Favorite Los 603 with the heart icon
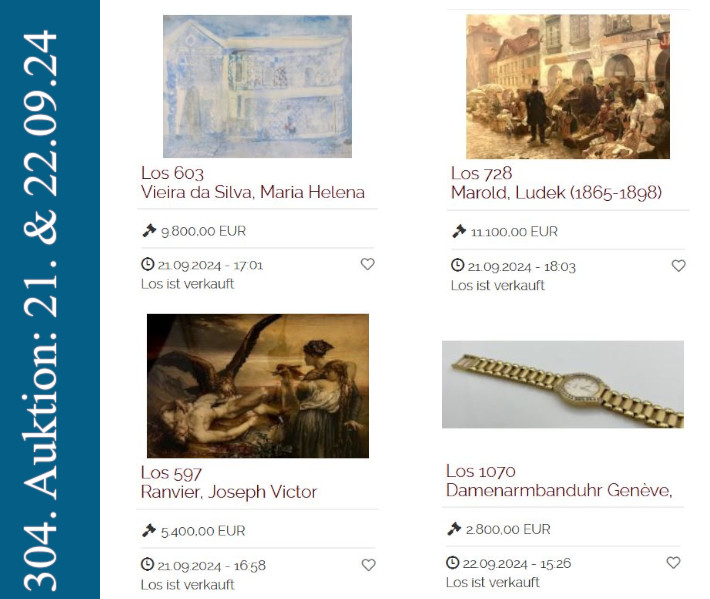The height and width of the screenshot is (599, 710). tap(367, 264)
